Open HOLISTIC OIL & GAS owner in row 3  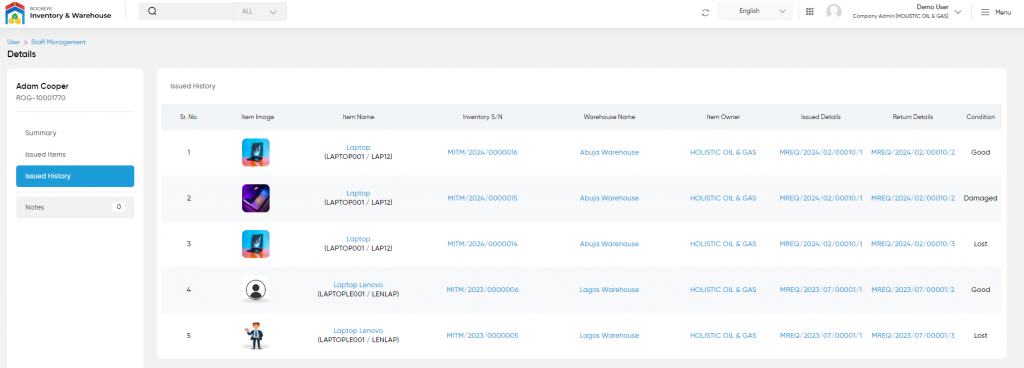click(723, 243)
